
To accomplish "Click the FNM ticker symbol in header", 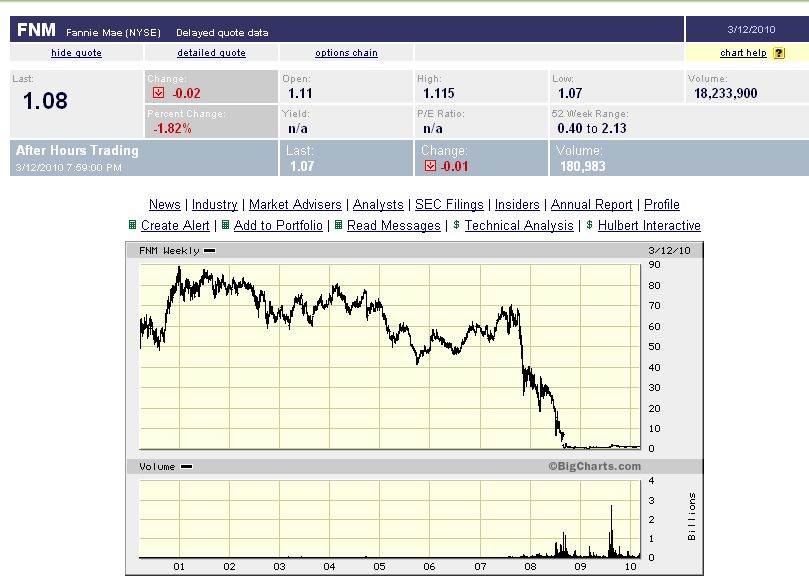I will (x=36, y=30).
